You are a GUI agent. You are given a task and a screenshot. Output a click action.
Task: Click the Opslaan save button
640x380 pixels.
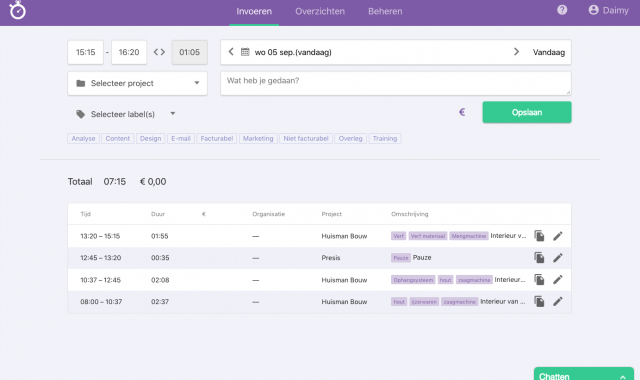point(527,112)
